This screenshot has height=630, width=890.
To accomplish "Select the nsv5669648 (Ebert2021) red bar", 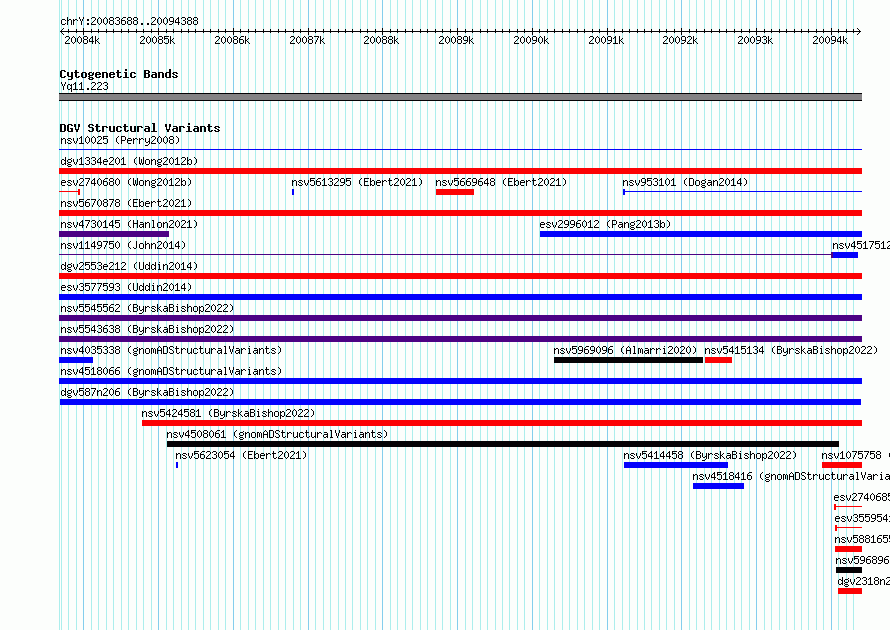I will coord(455,192).
